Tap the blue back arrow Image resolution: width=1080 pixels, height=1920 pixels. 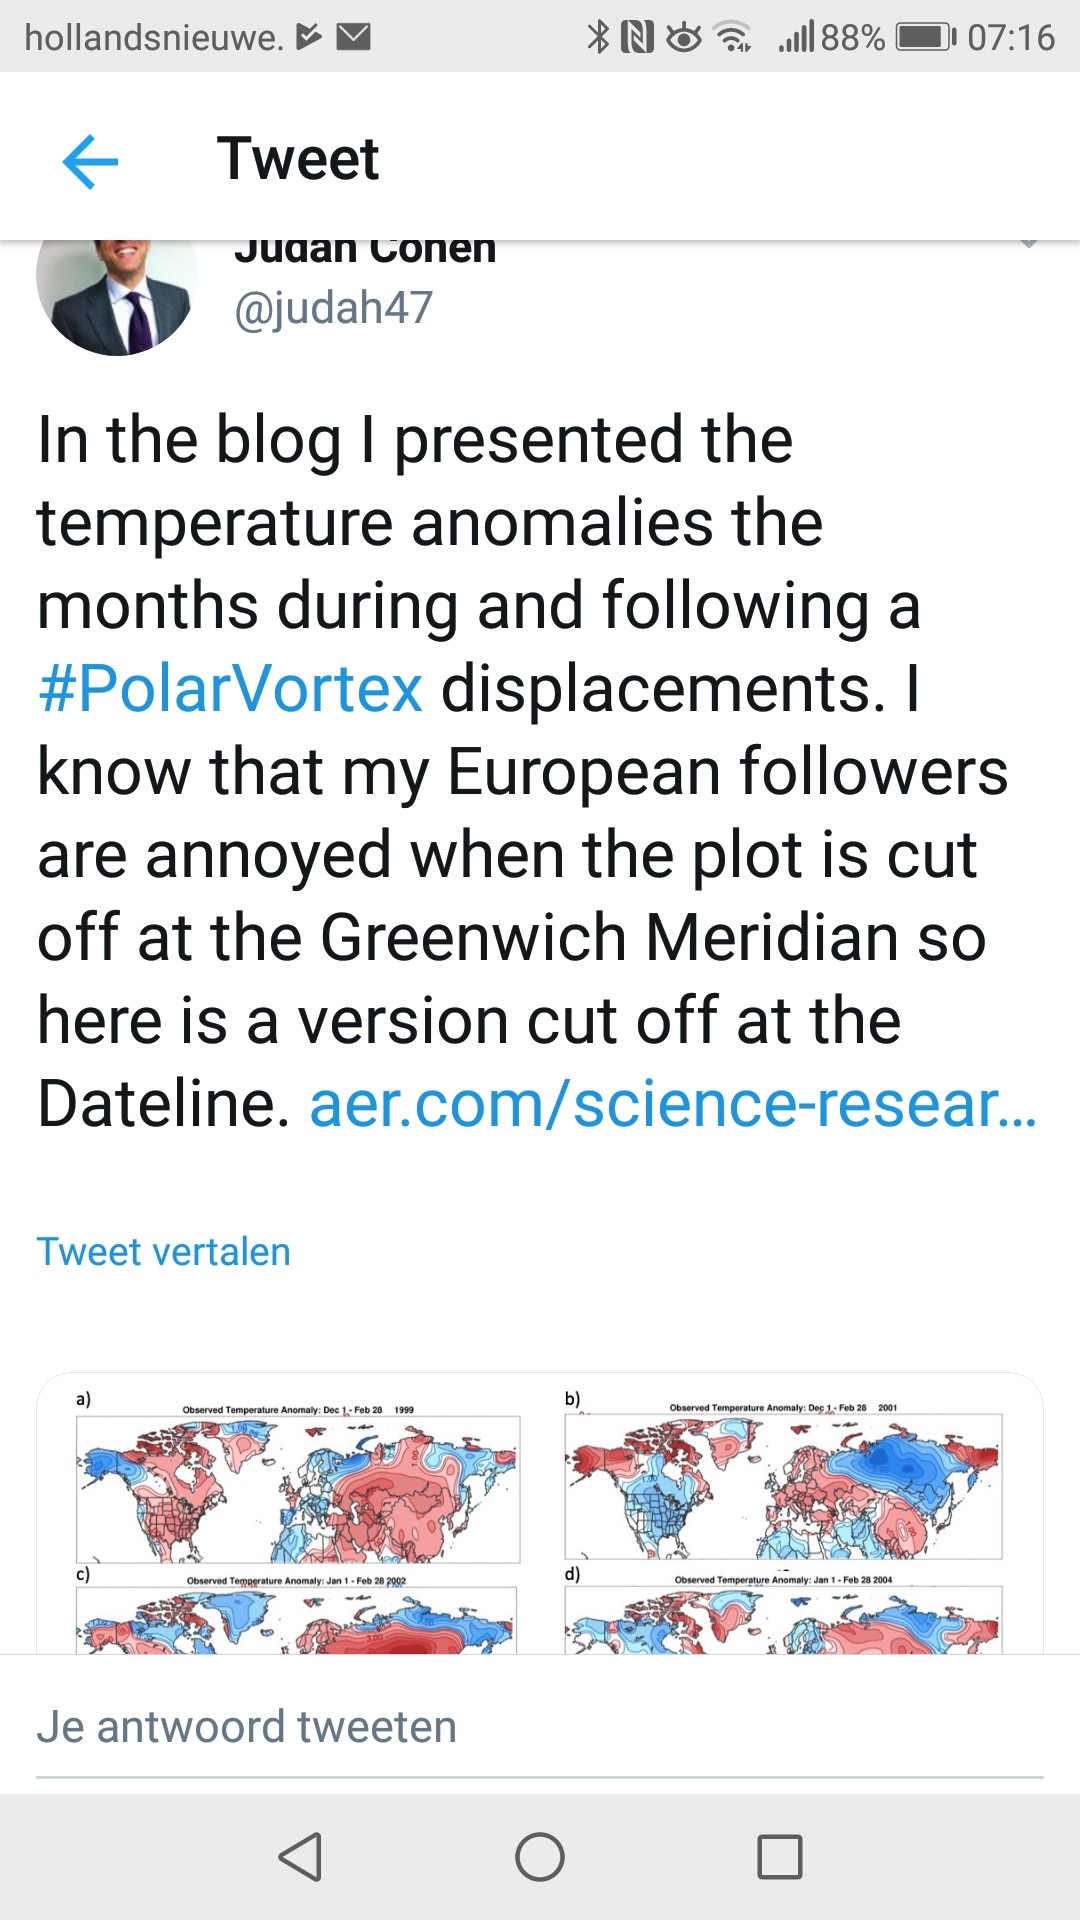pos(90,161)
